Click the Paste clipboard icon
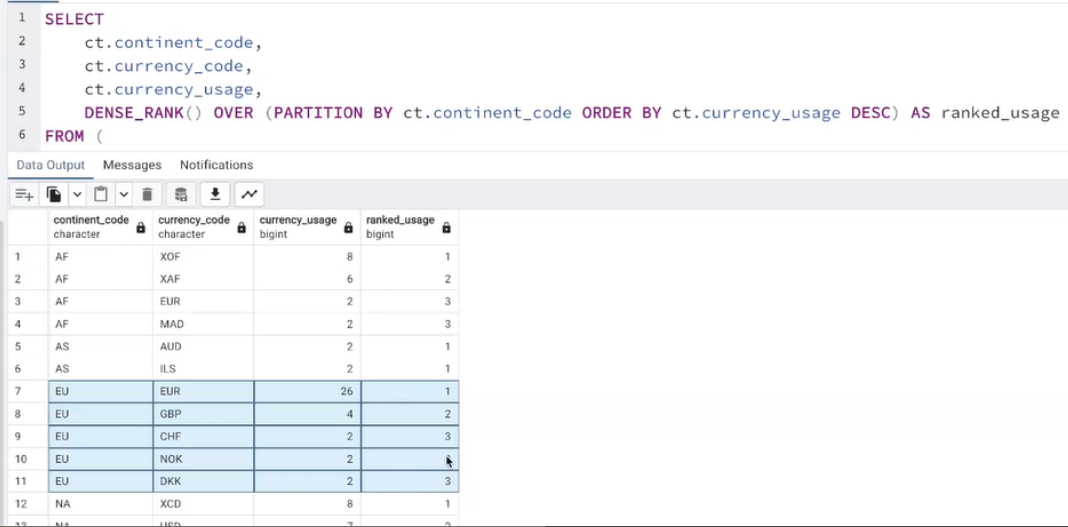Viewport: 1068px width, 527px height. 101,195
